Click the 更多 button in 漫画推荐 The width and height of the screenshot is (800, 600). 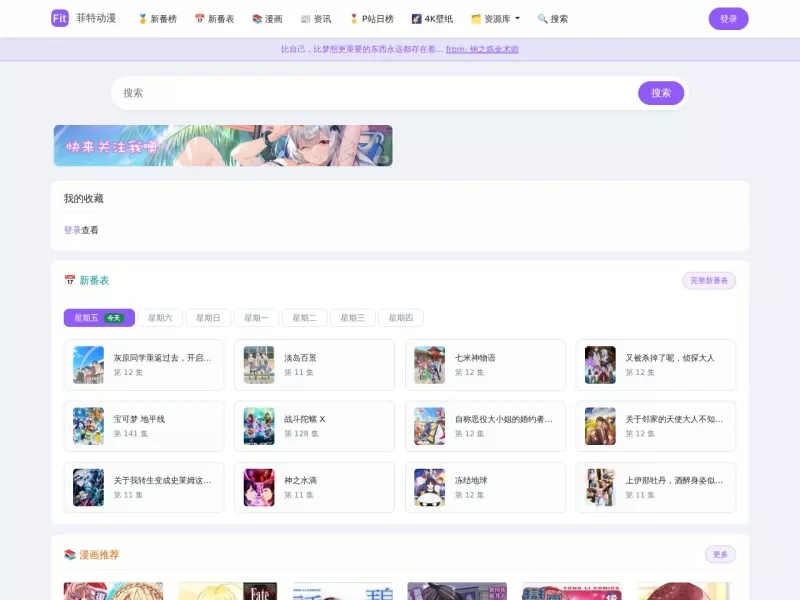pos(720,554)
